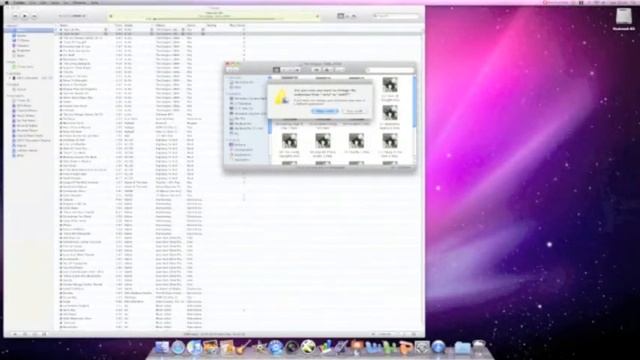Click the icon view button in Finder toolbar
Screen dimensions: 640x360
[276, 70]
